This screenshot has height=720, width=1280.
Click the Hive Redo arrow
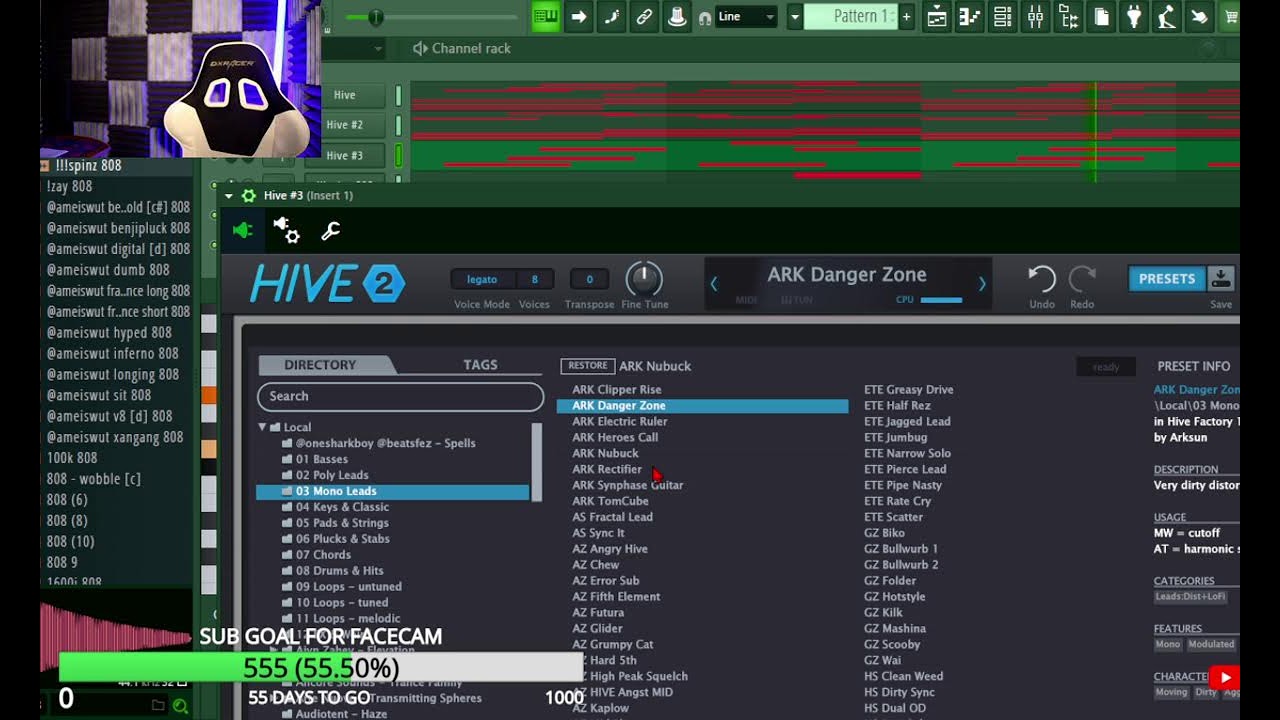pyautogui.click(x=1082, y=279)
